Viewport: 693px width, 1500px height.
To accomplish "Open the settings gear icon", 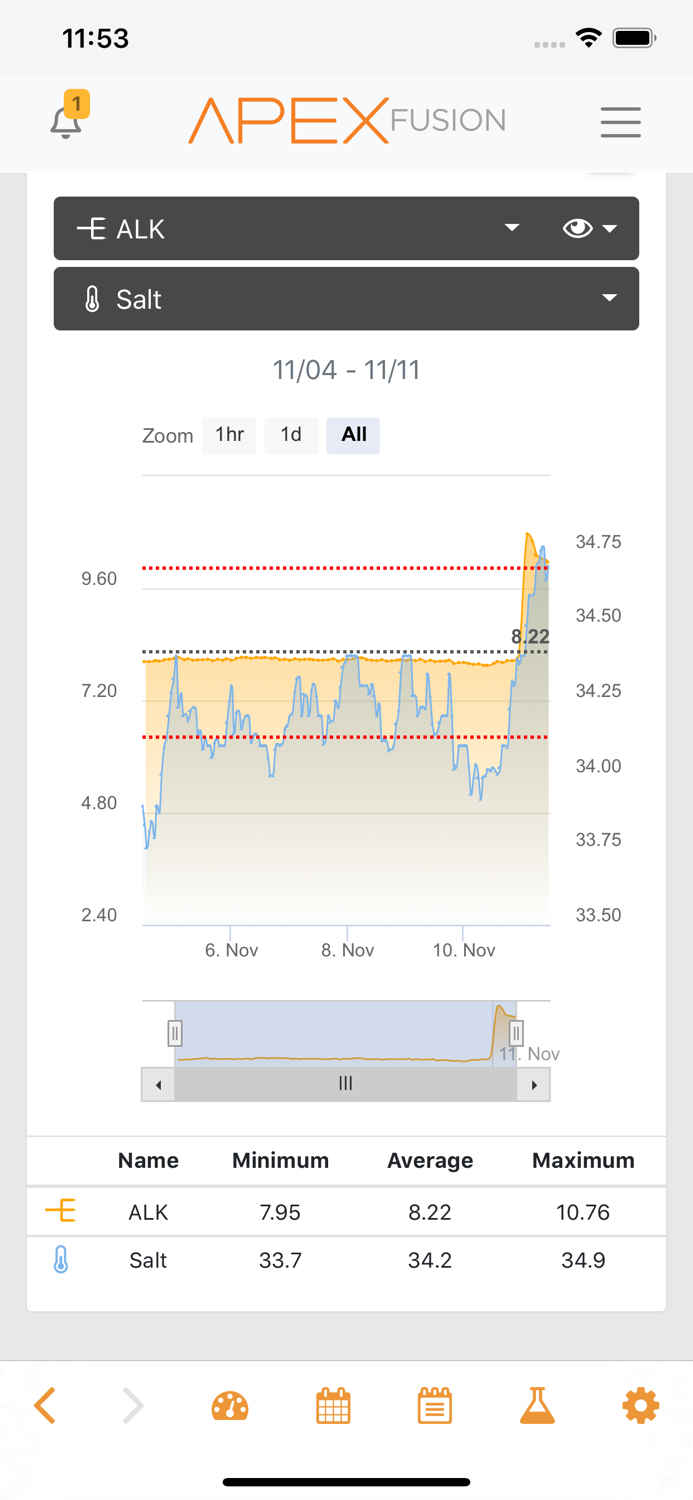I will coord(640,1406).
